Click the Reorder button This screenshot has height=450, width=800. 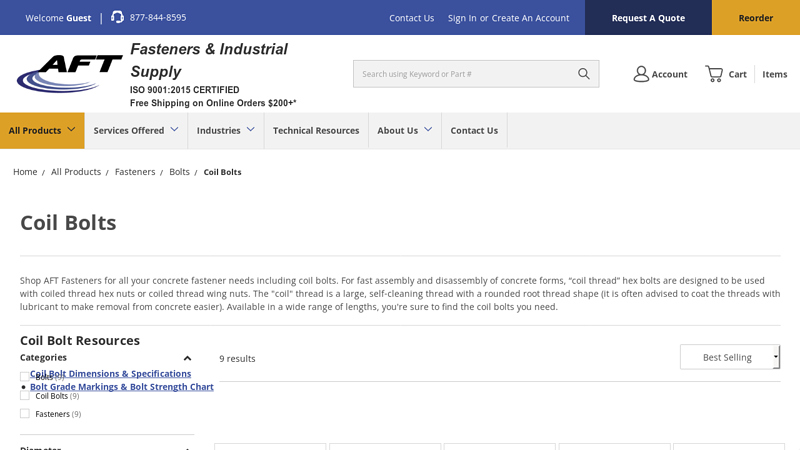pos(755,18)
